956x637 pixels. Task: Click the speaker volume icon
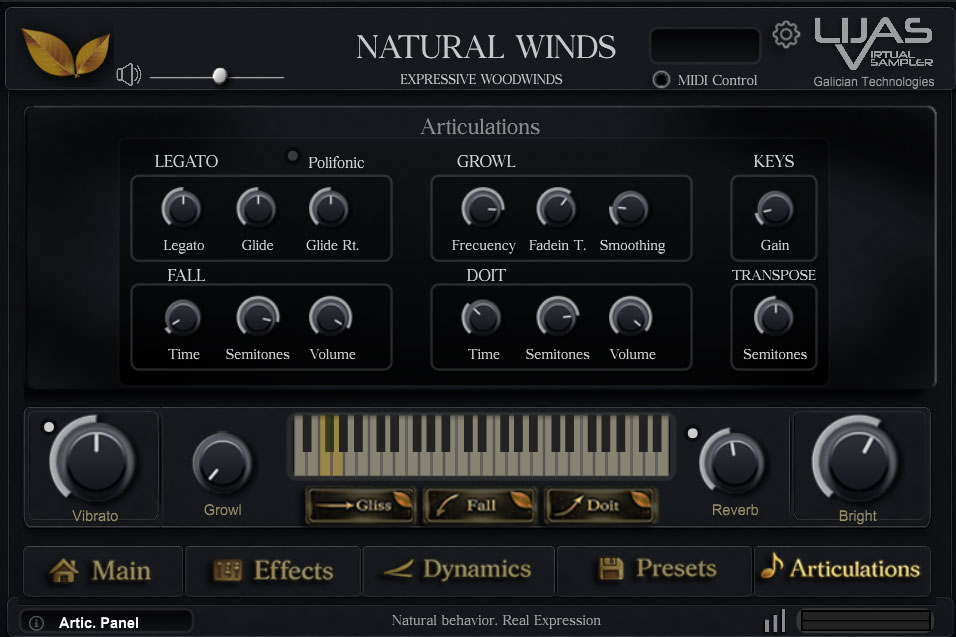point(128,75)
